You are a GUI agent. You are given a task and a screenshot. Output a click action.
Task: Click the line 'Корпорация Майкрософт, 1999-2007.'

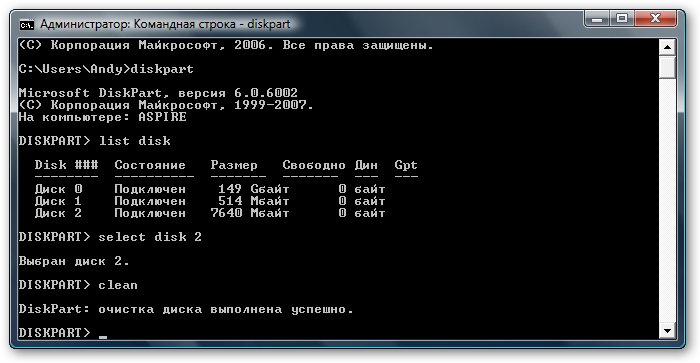(x=182, y=105)
